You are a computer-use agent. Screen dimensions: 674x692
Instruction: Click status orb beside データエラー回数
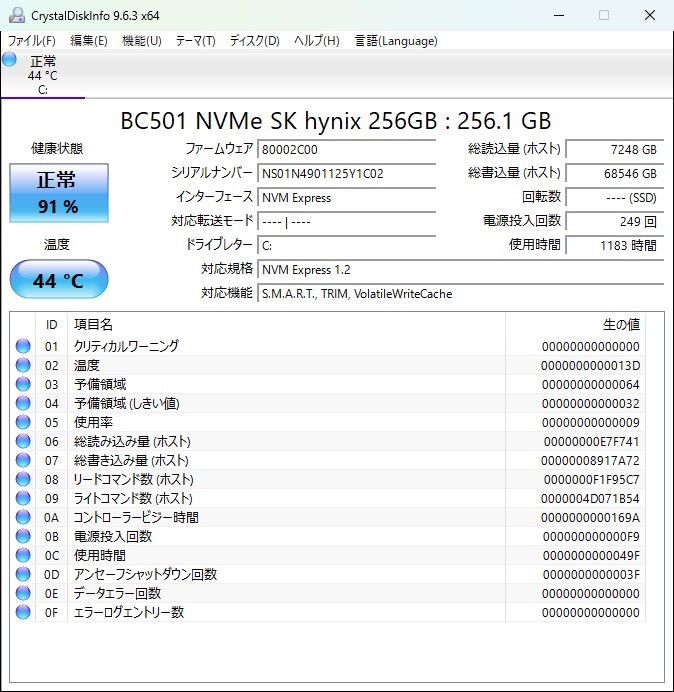tap(23, 593)
